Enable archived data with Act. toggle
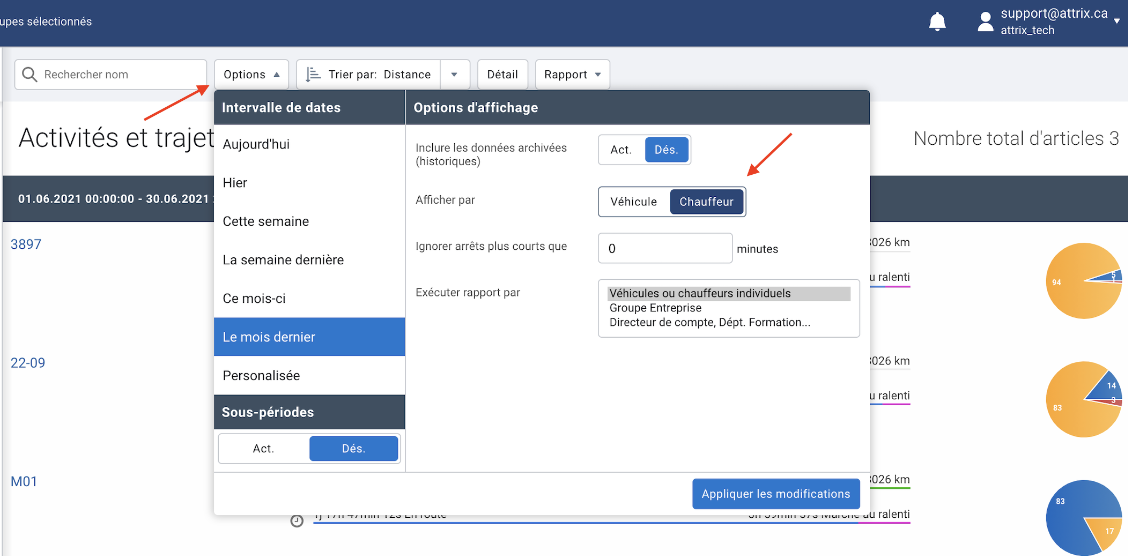 click(x=621, y=150)
